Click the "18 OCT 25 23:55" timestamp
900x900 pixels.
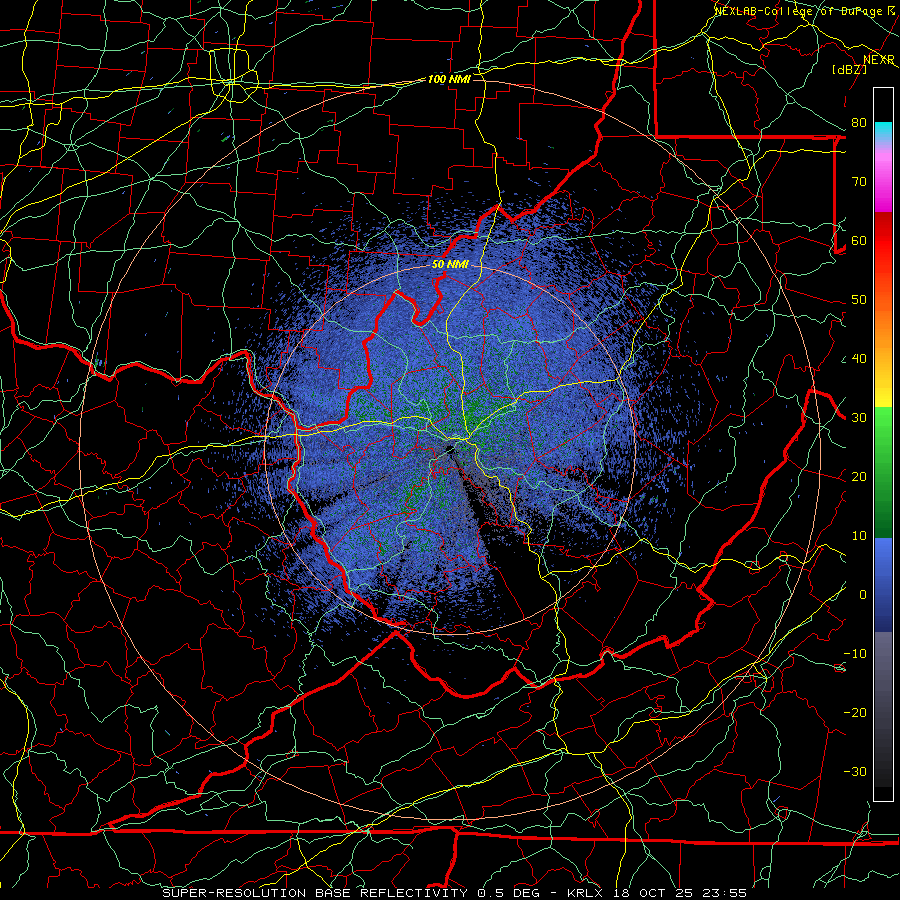[680, 893]
